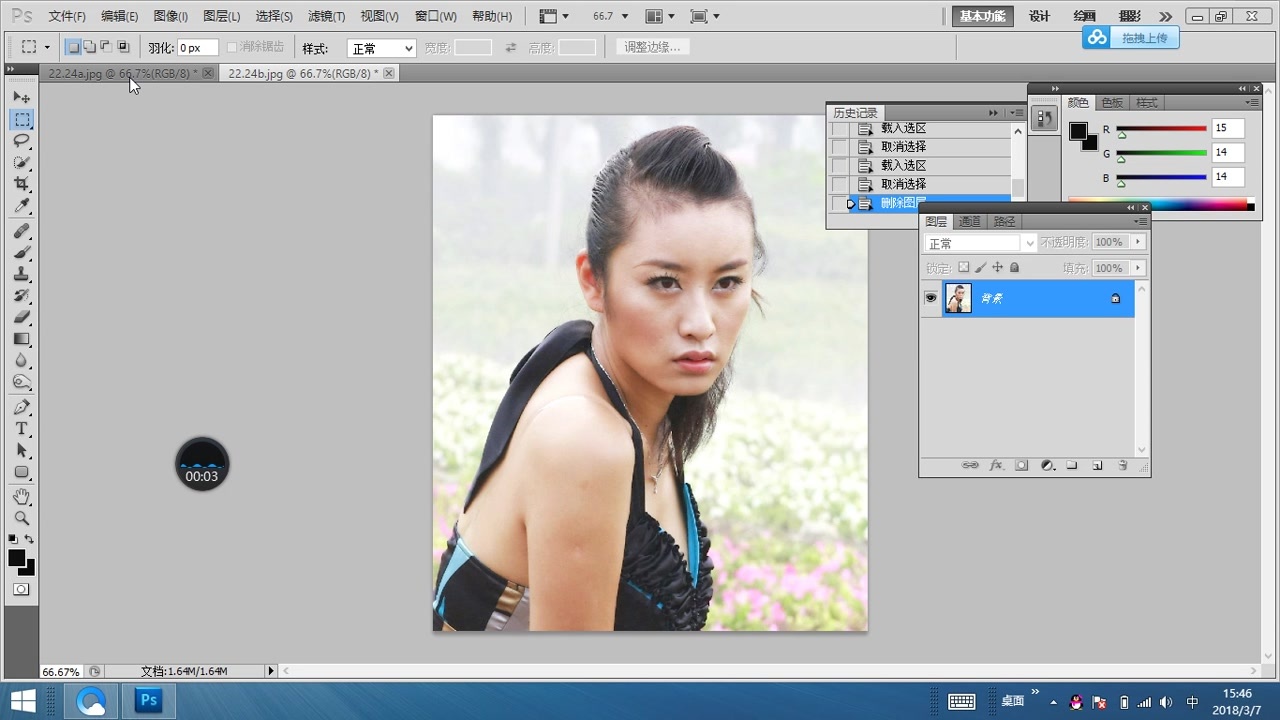This screenshot has width=1280, height=720.
Task: Create a new layer with the layers panel icon
Action: click(x=1097, y=466)
